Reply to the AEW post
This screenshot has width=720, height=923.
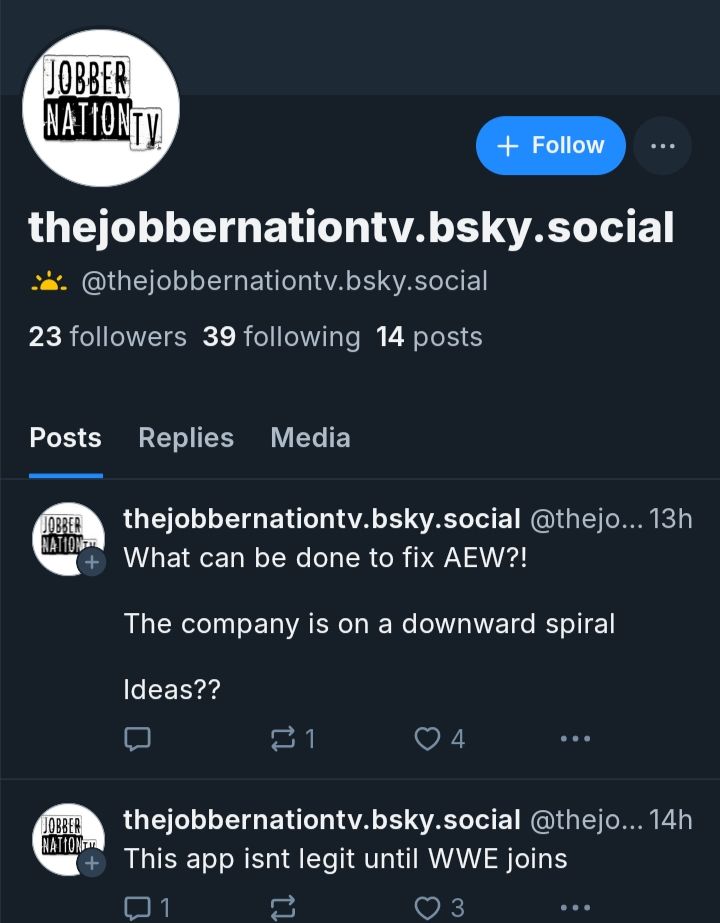pos(138,739)
